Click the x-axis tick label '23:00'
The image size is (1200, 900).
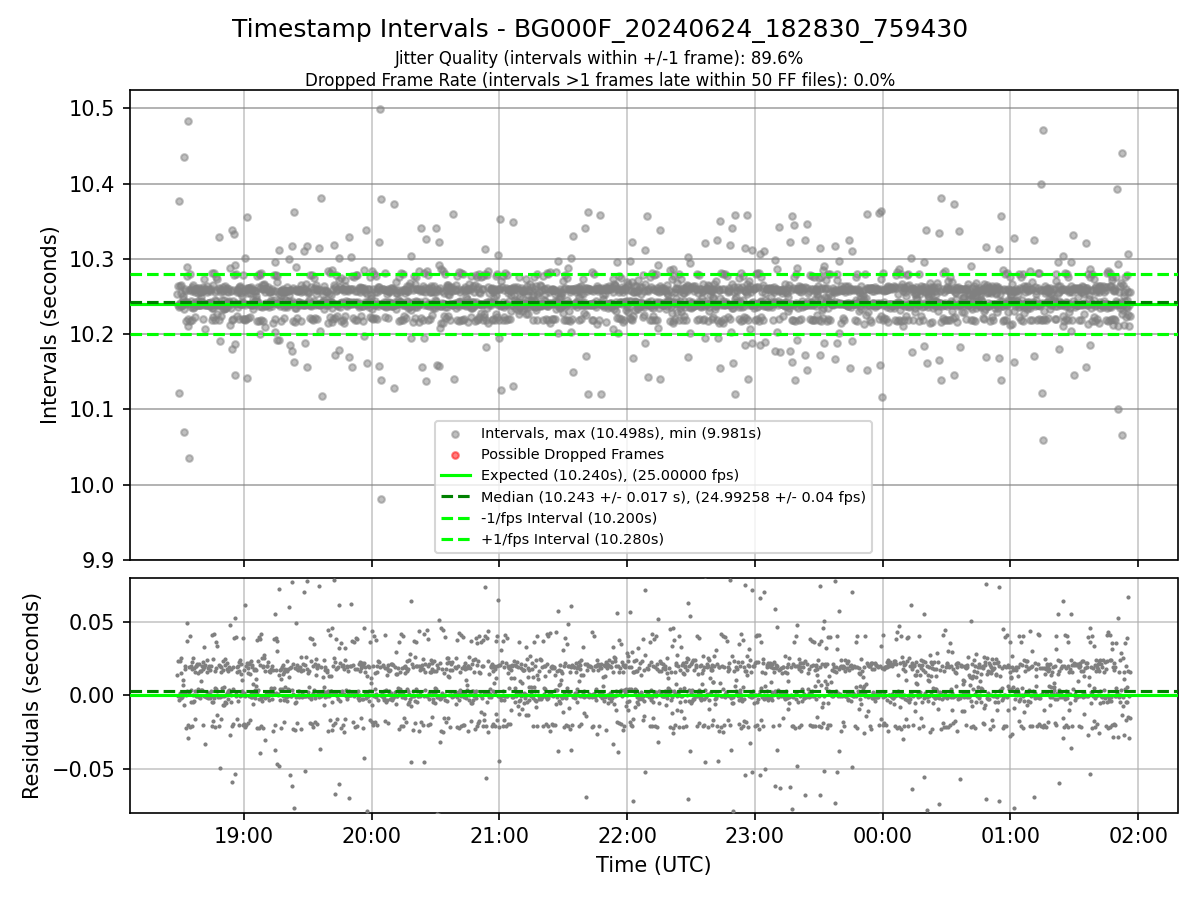coord(754,836)
